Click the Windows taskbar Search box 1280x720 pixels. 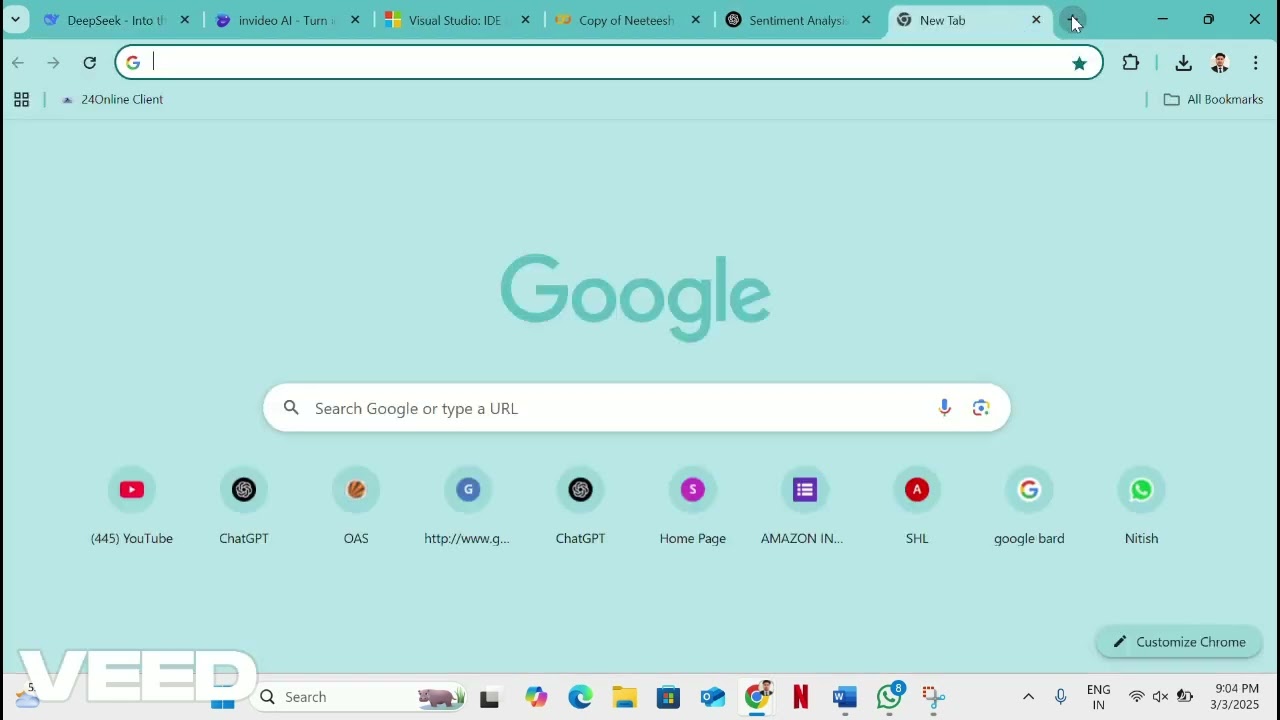pos(360,697)
